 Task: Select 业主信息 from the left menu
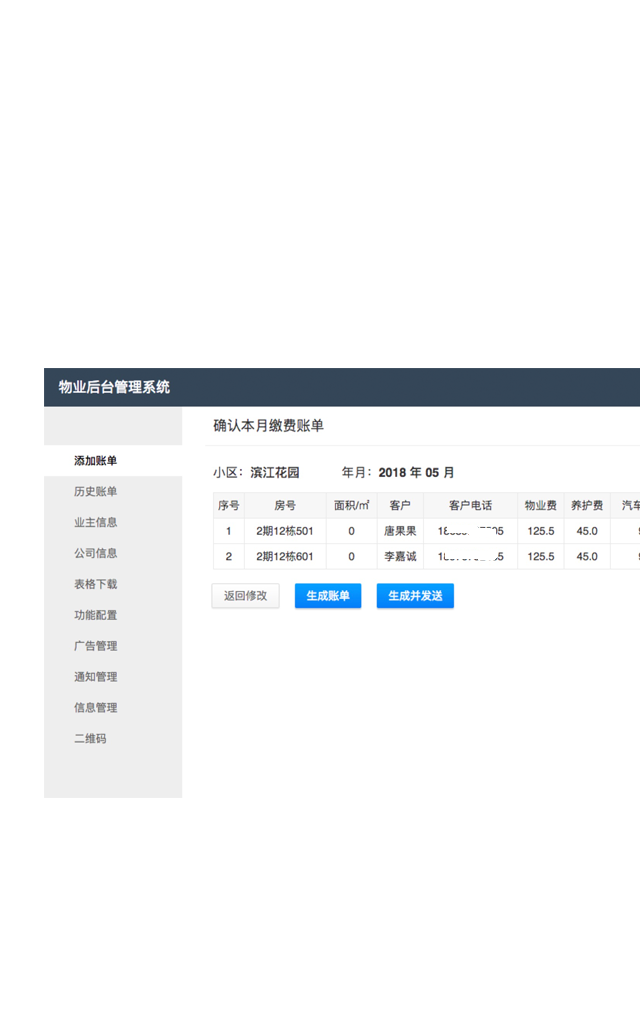[96, 523]
